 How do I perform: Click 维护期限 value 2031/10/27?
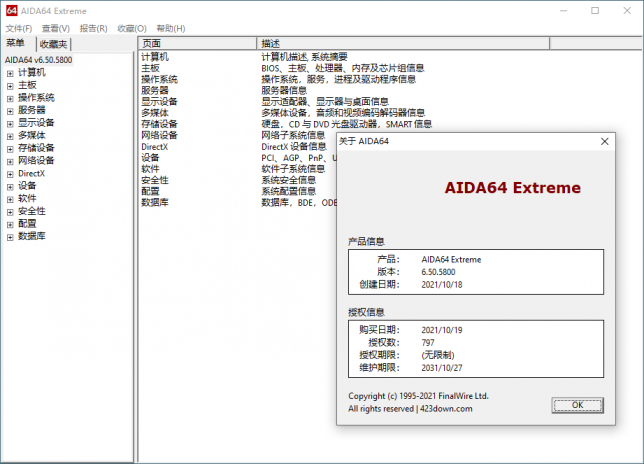pyautogui.click(x=442, y=368)
